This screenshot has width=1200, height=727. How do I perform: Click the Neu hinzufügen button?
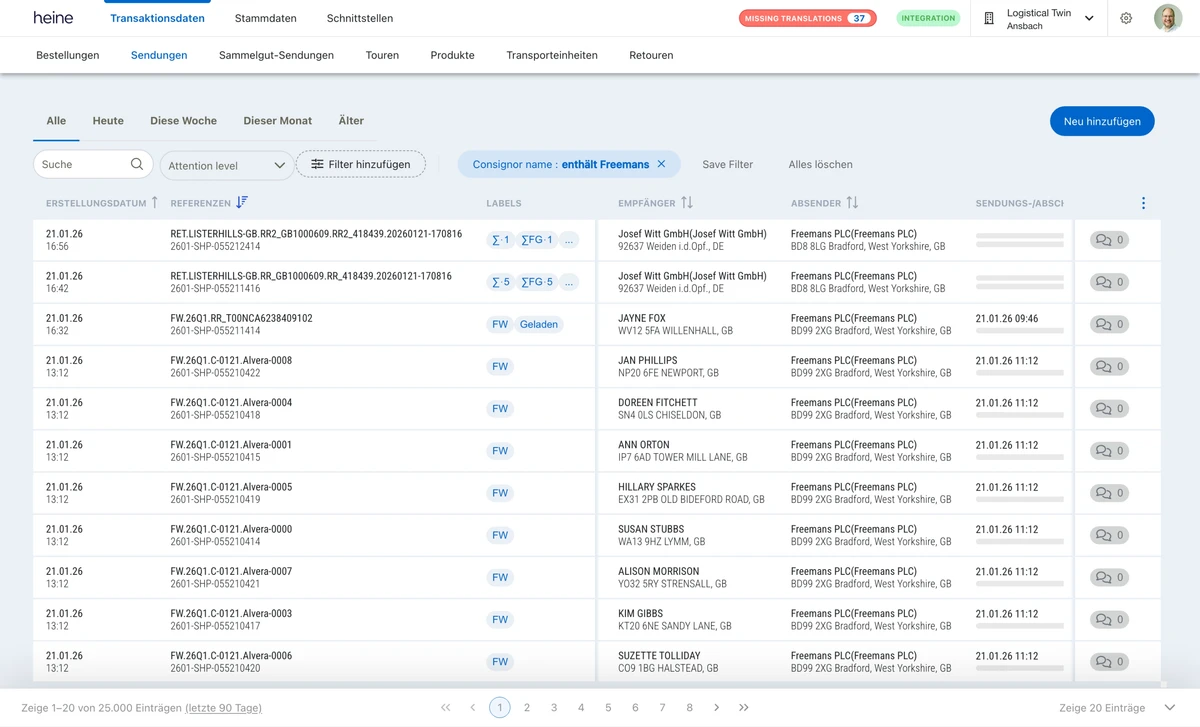coord(1102,120)
